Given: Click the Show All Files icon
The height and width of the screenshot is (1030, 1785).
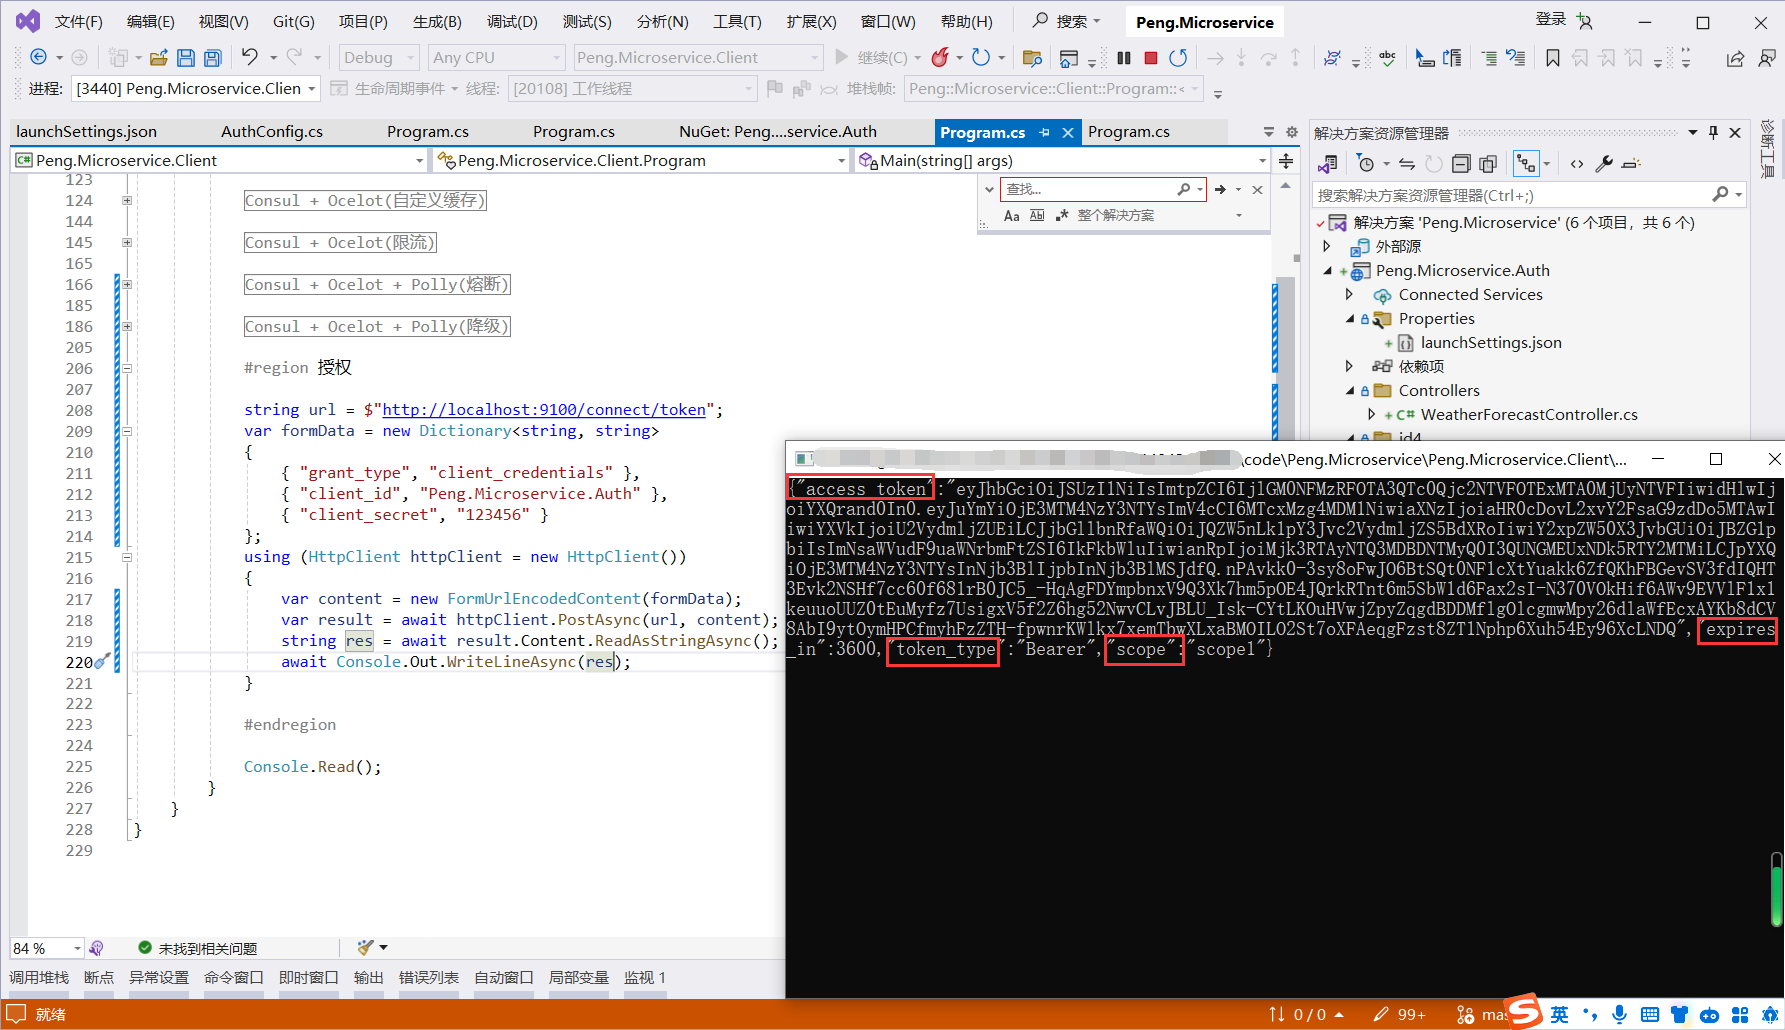Looking at the screenshot, I should 1488,163.
